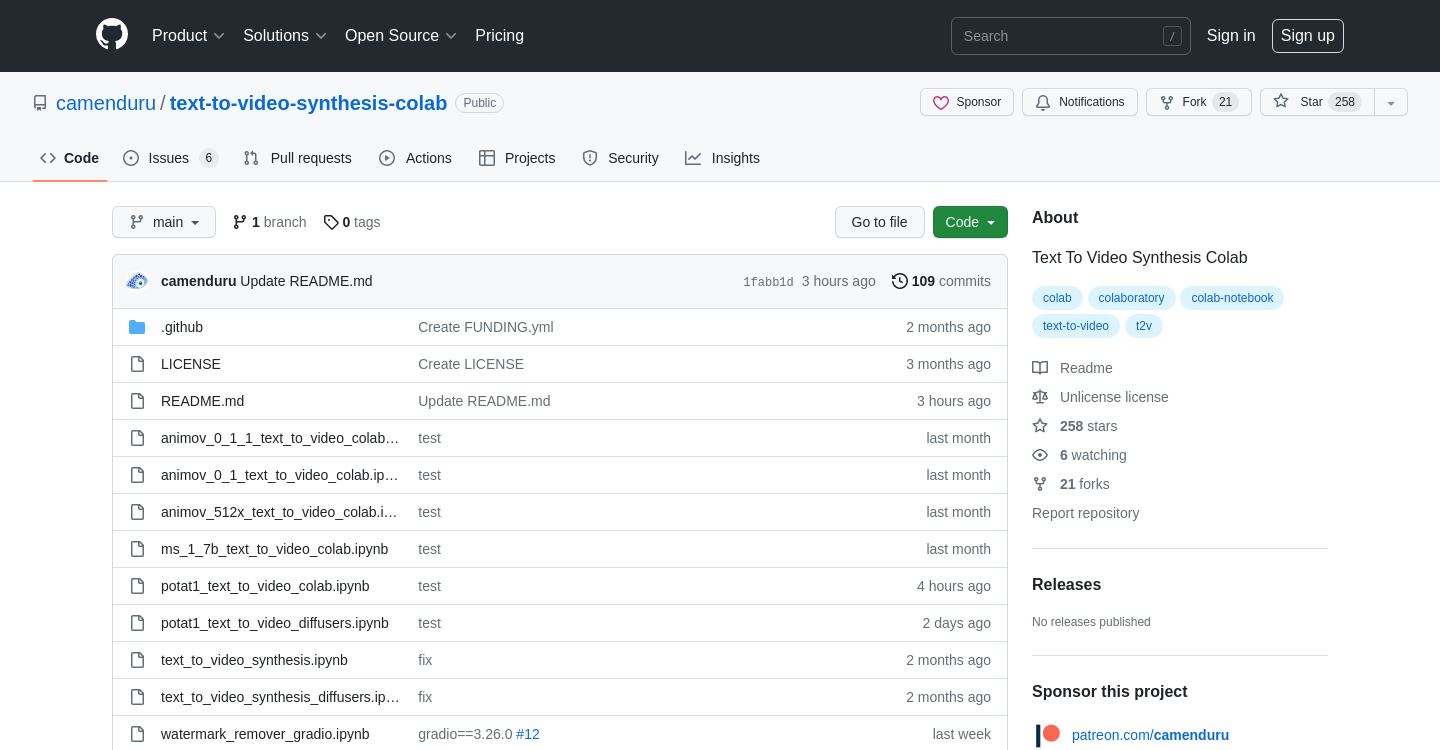Viewport: 1440px width, 750px height.
Task: Click the GitHub logo in header
Action: (112, 35)
